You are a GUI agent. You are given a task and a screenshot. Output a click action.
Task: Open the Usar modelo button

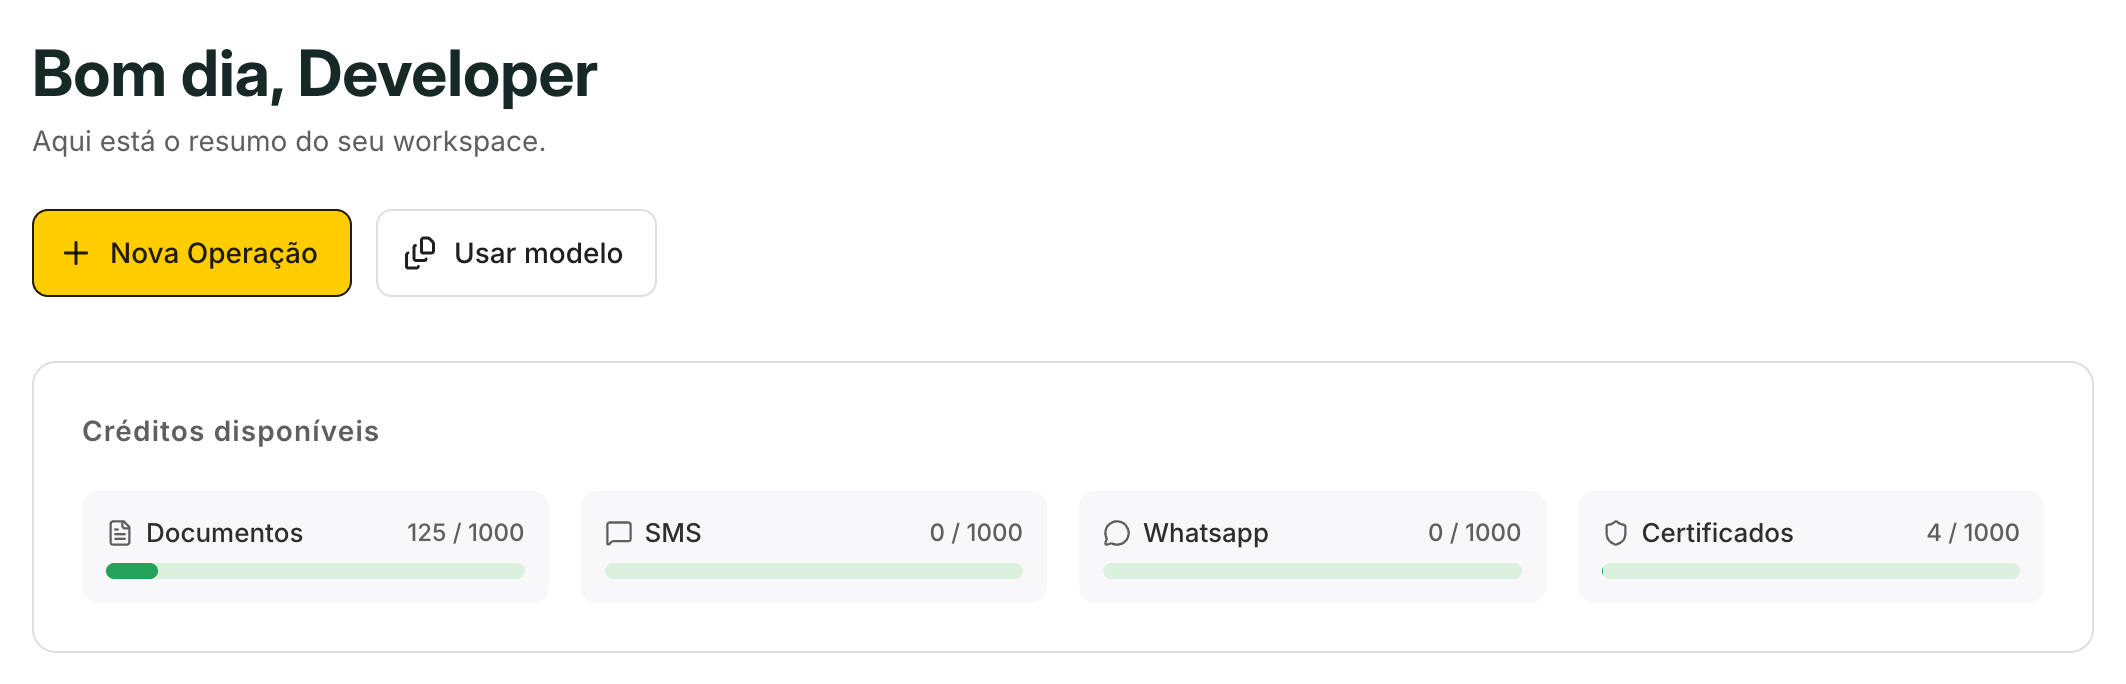(516, 253)
